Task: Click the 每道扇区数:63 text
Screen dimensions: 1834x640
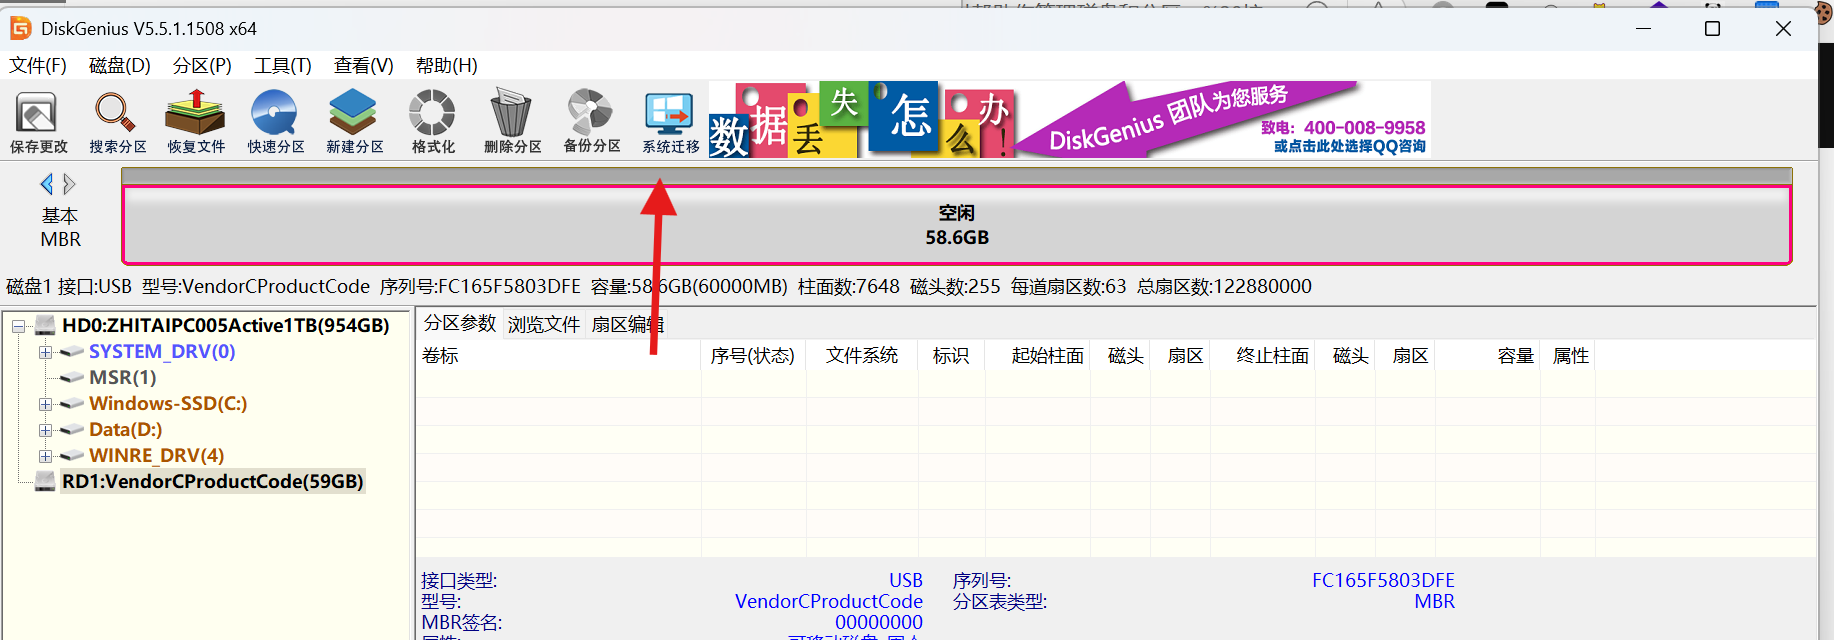Action: (x=1068, y=287)
